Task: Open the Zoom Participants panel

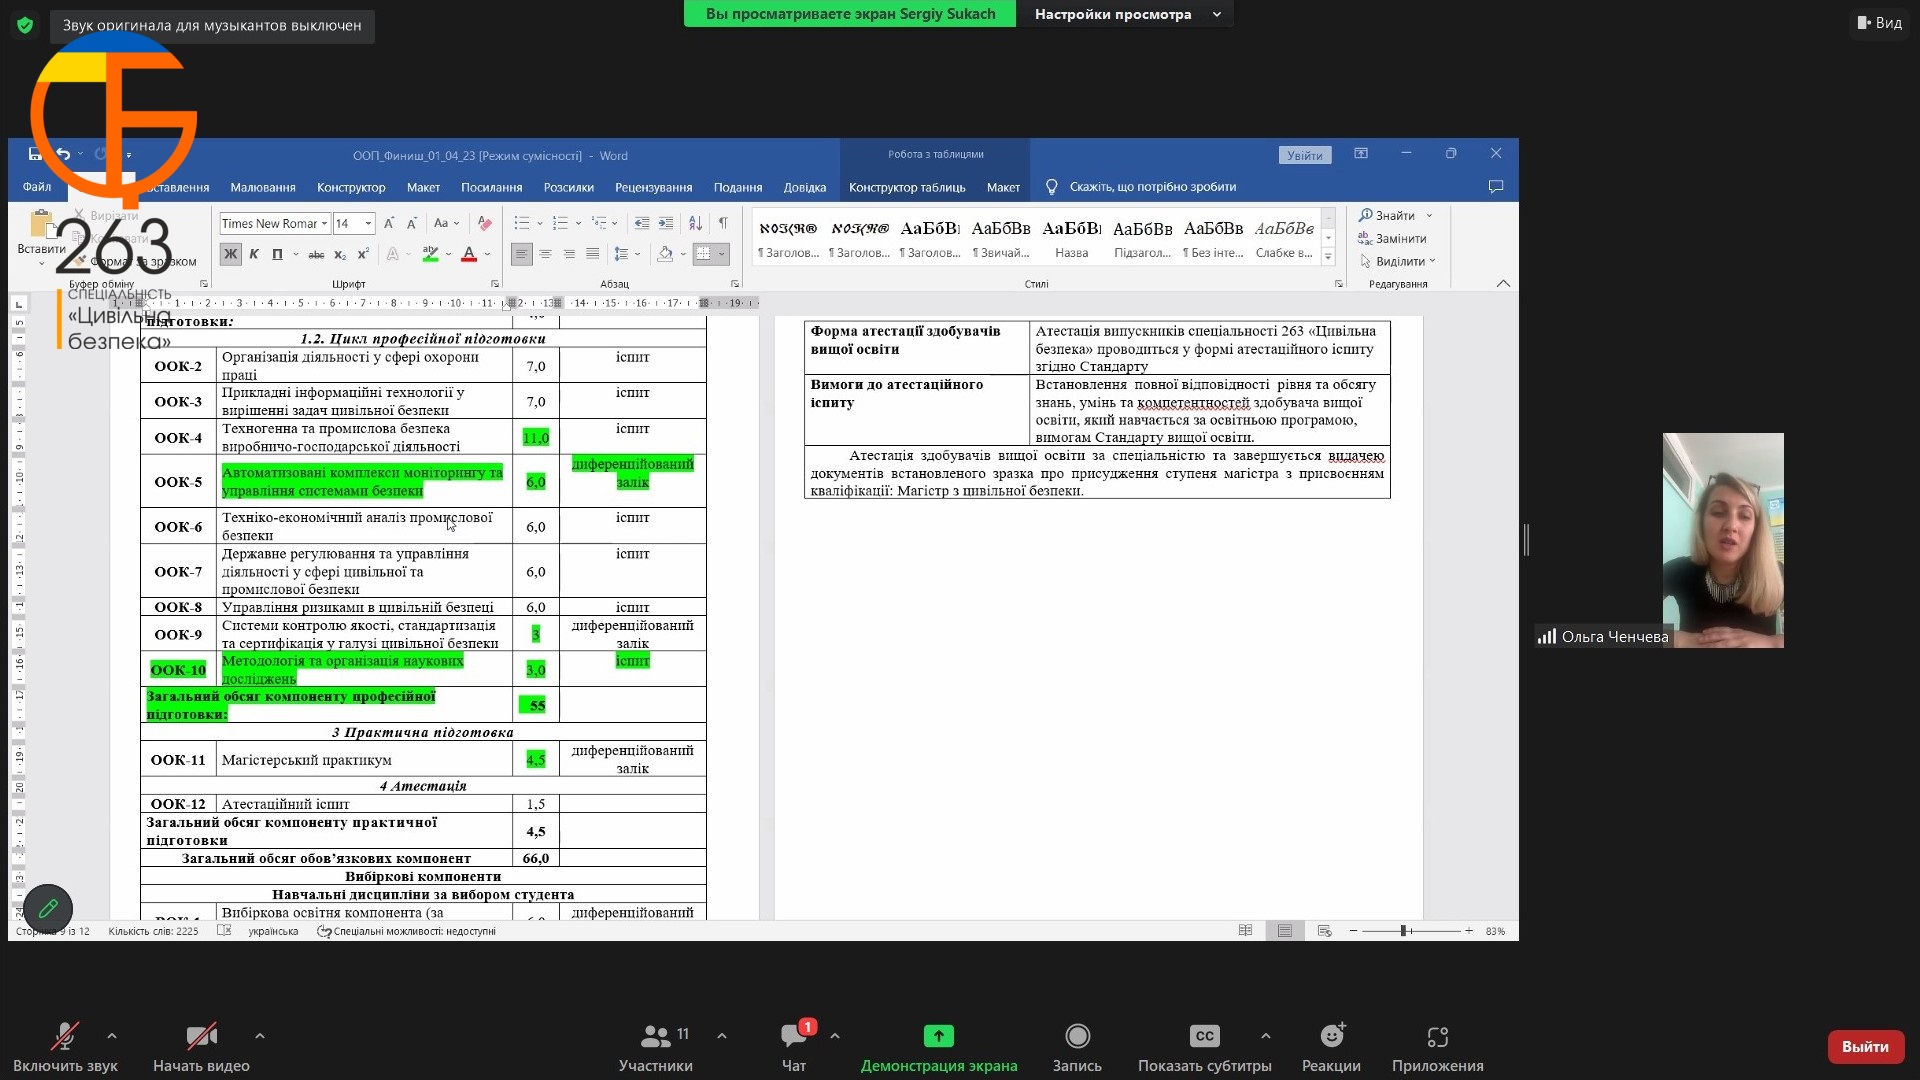Action: pyautogui.click(x=656, y=1047)
